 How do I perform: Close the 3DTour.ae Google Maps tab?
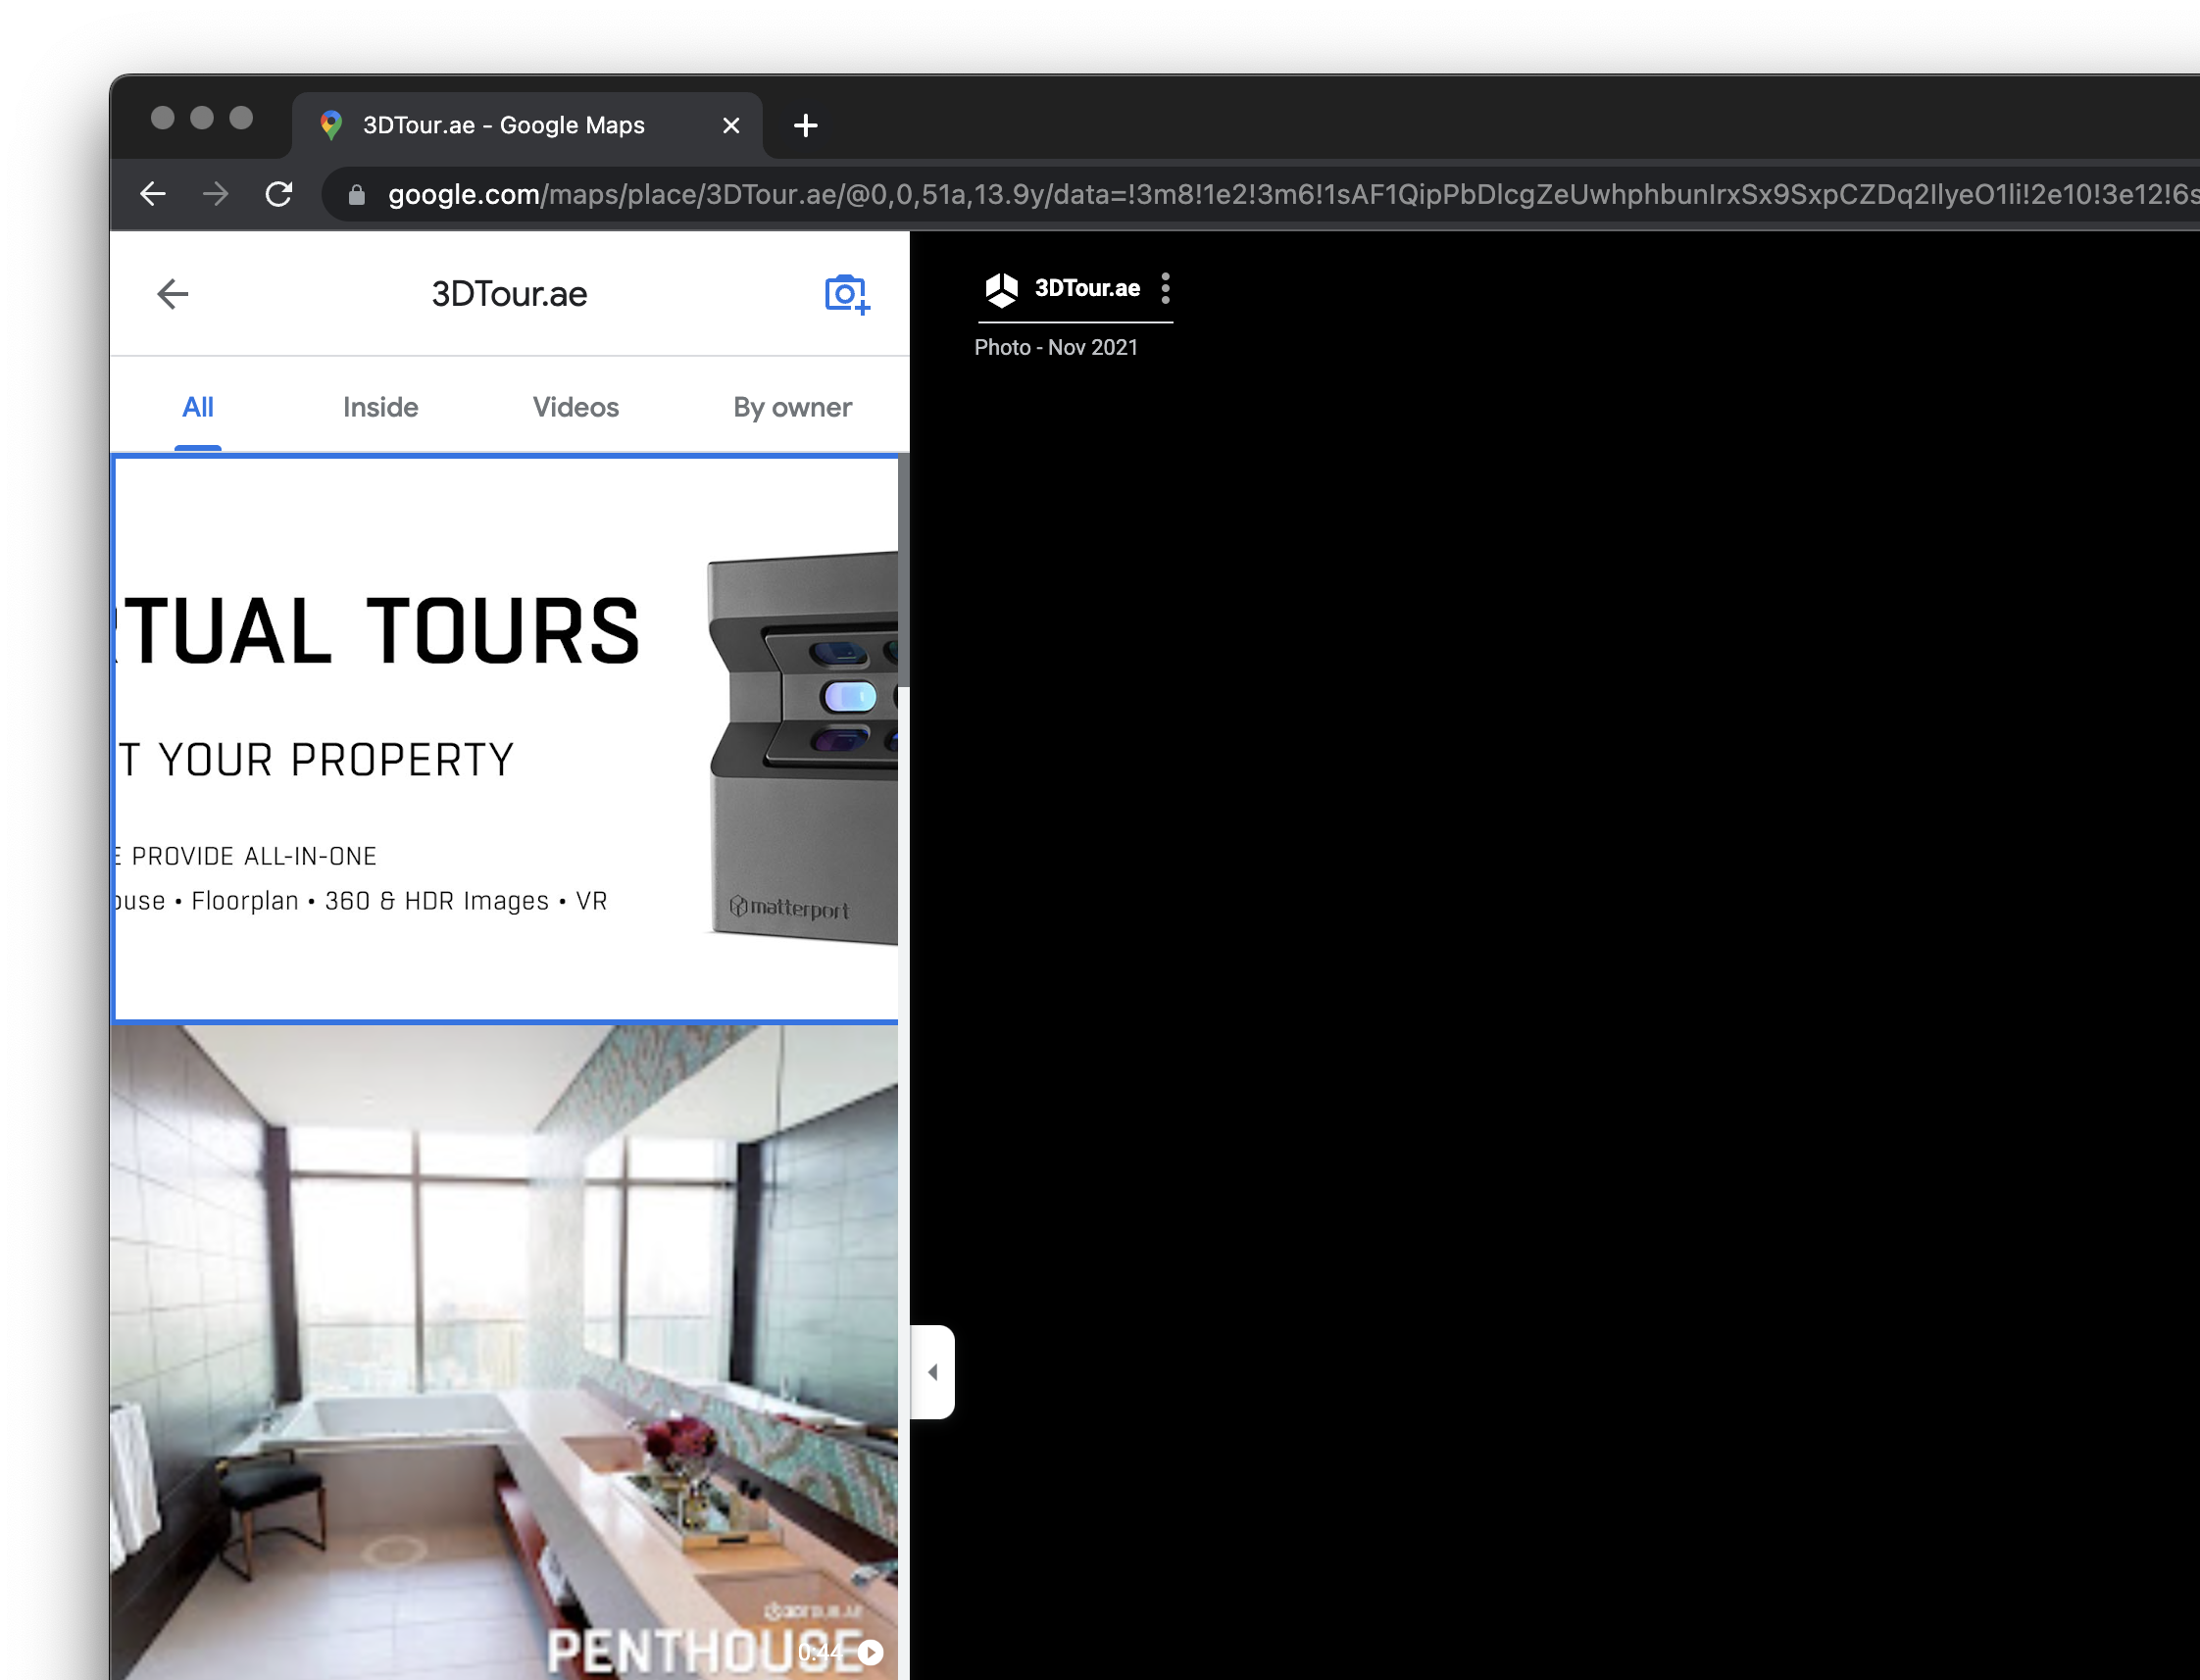coord(731,126)
